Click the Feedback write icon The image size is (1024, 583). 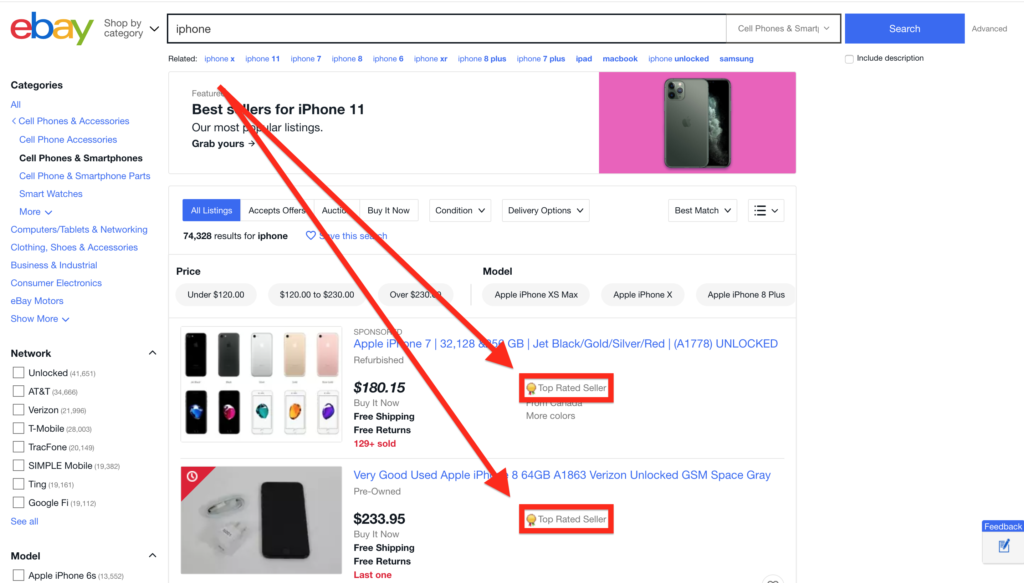click(1003, 547)
